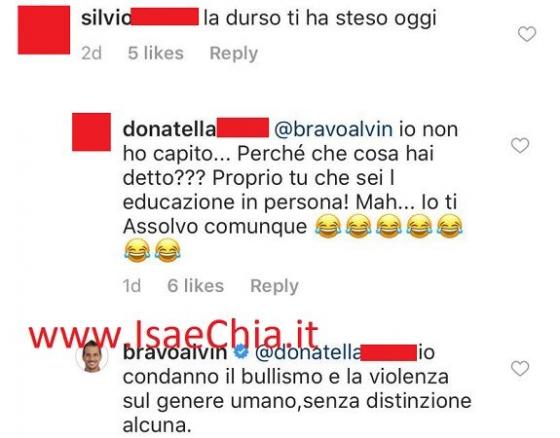
Task: Like donatella's comment with heart icon
Action: point(520,145)
